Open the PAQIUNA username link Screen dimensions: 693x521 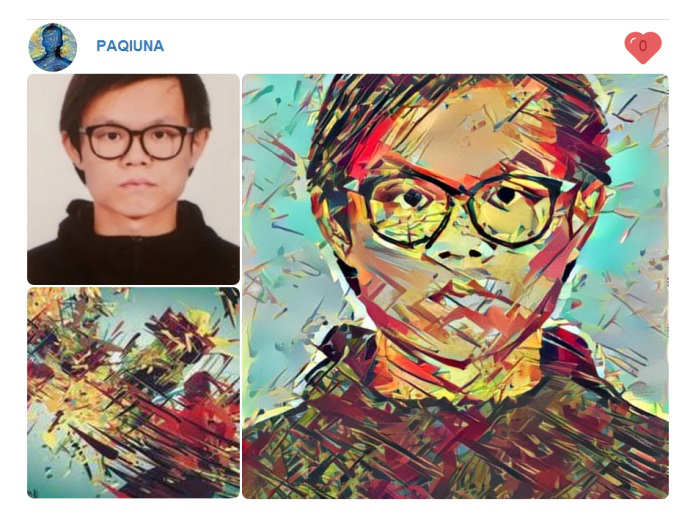[130, 46]
